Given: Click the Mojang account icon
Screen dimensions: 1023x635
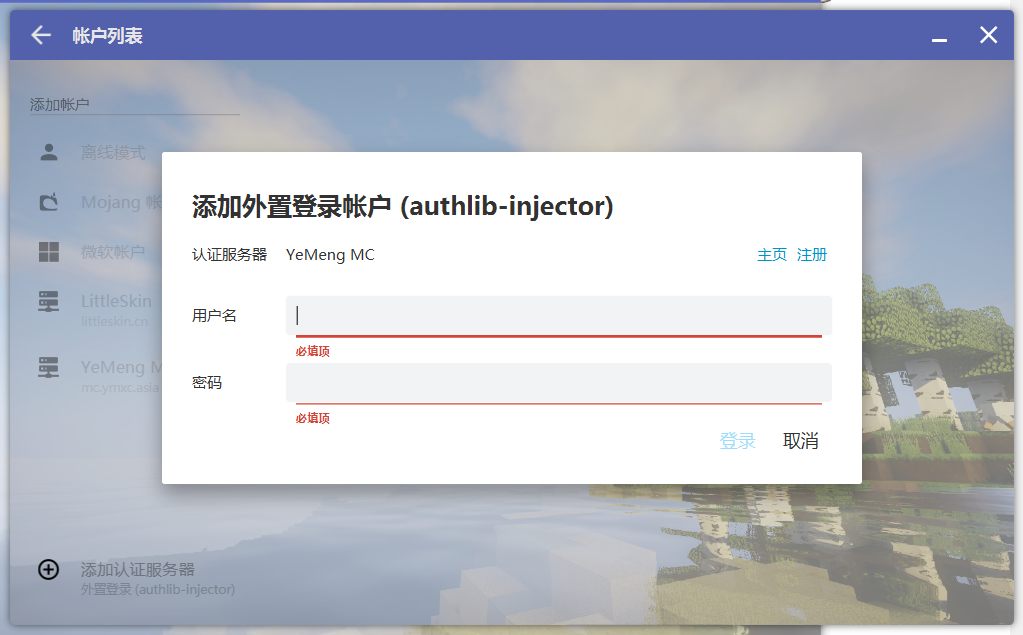Looking at the screenshot, I should point(48,203).
